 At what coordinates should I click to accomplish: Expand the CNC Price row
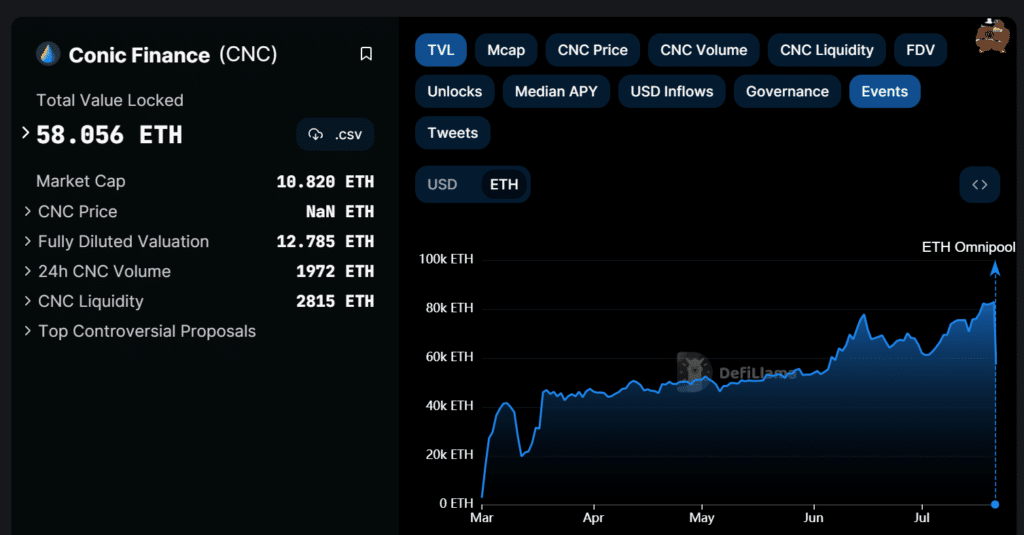tap(27, 211)
